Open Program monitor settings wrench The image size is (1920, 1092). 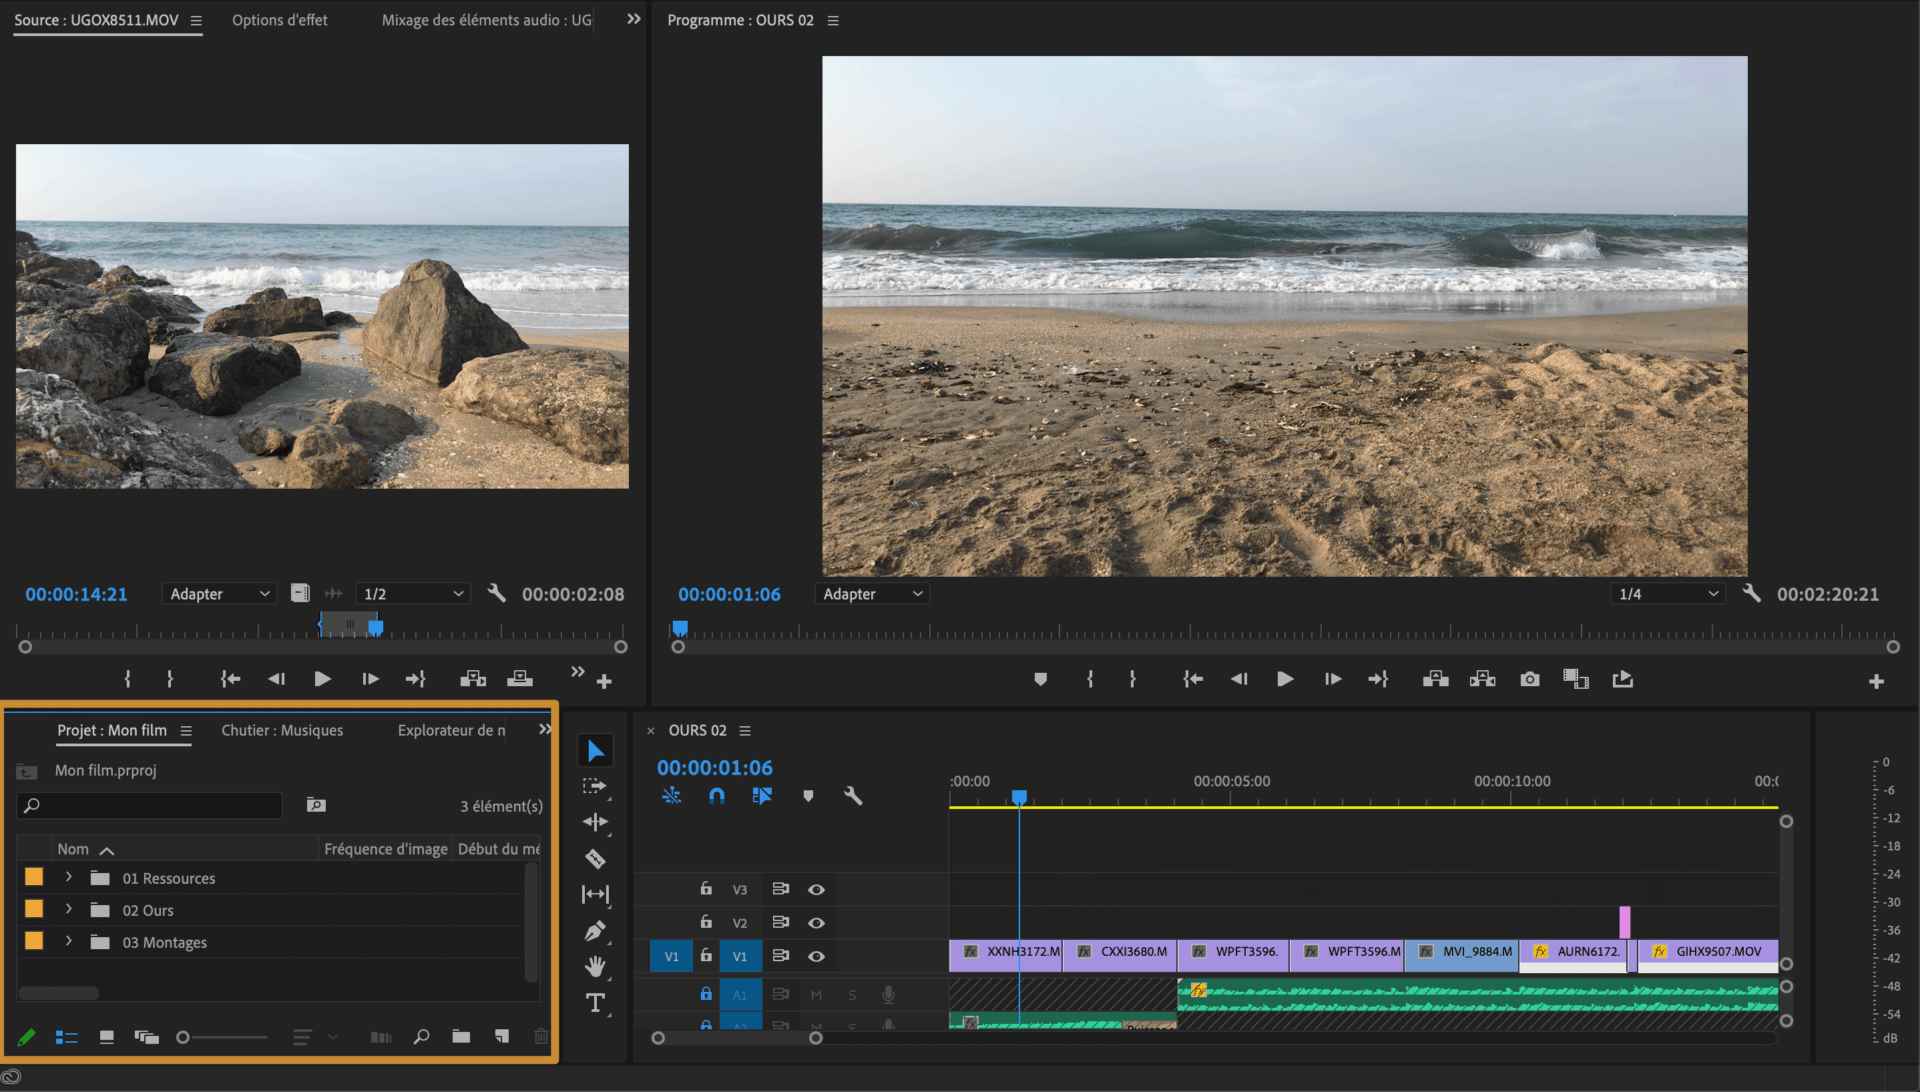1751,593
